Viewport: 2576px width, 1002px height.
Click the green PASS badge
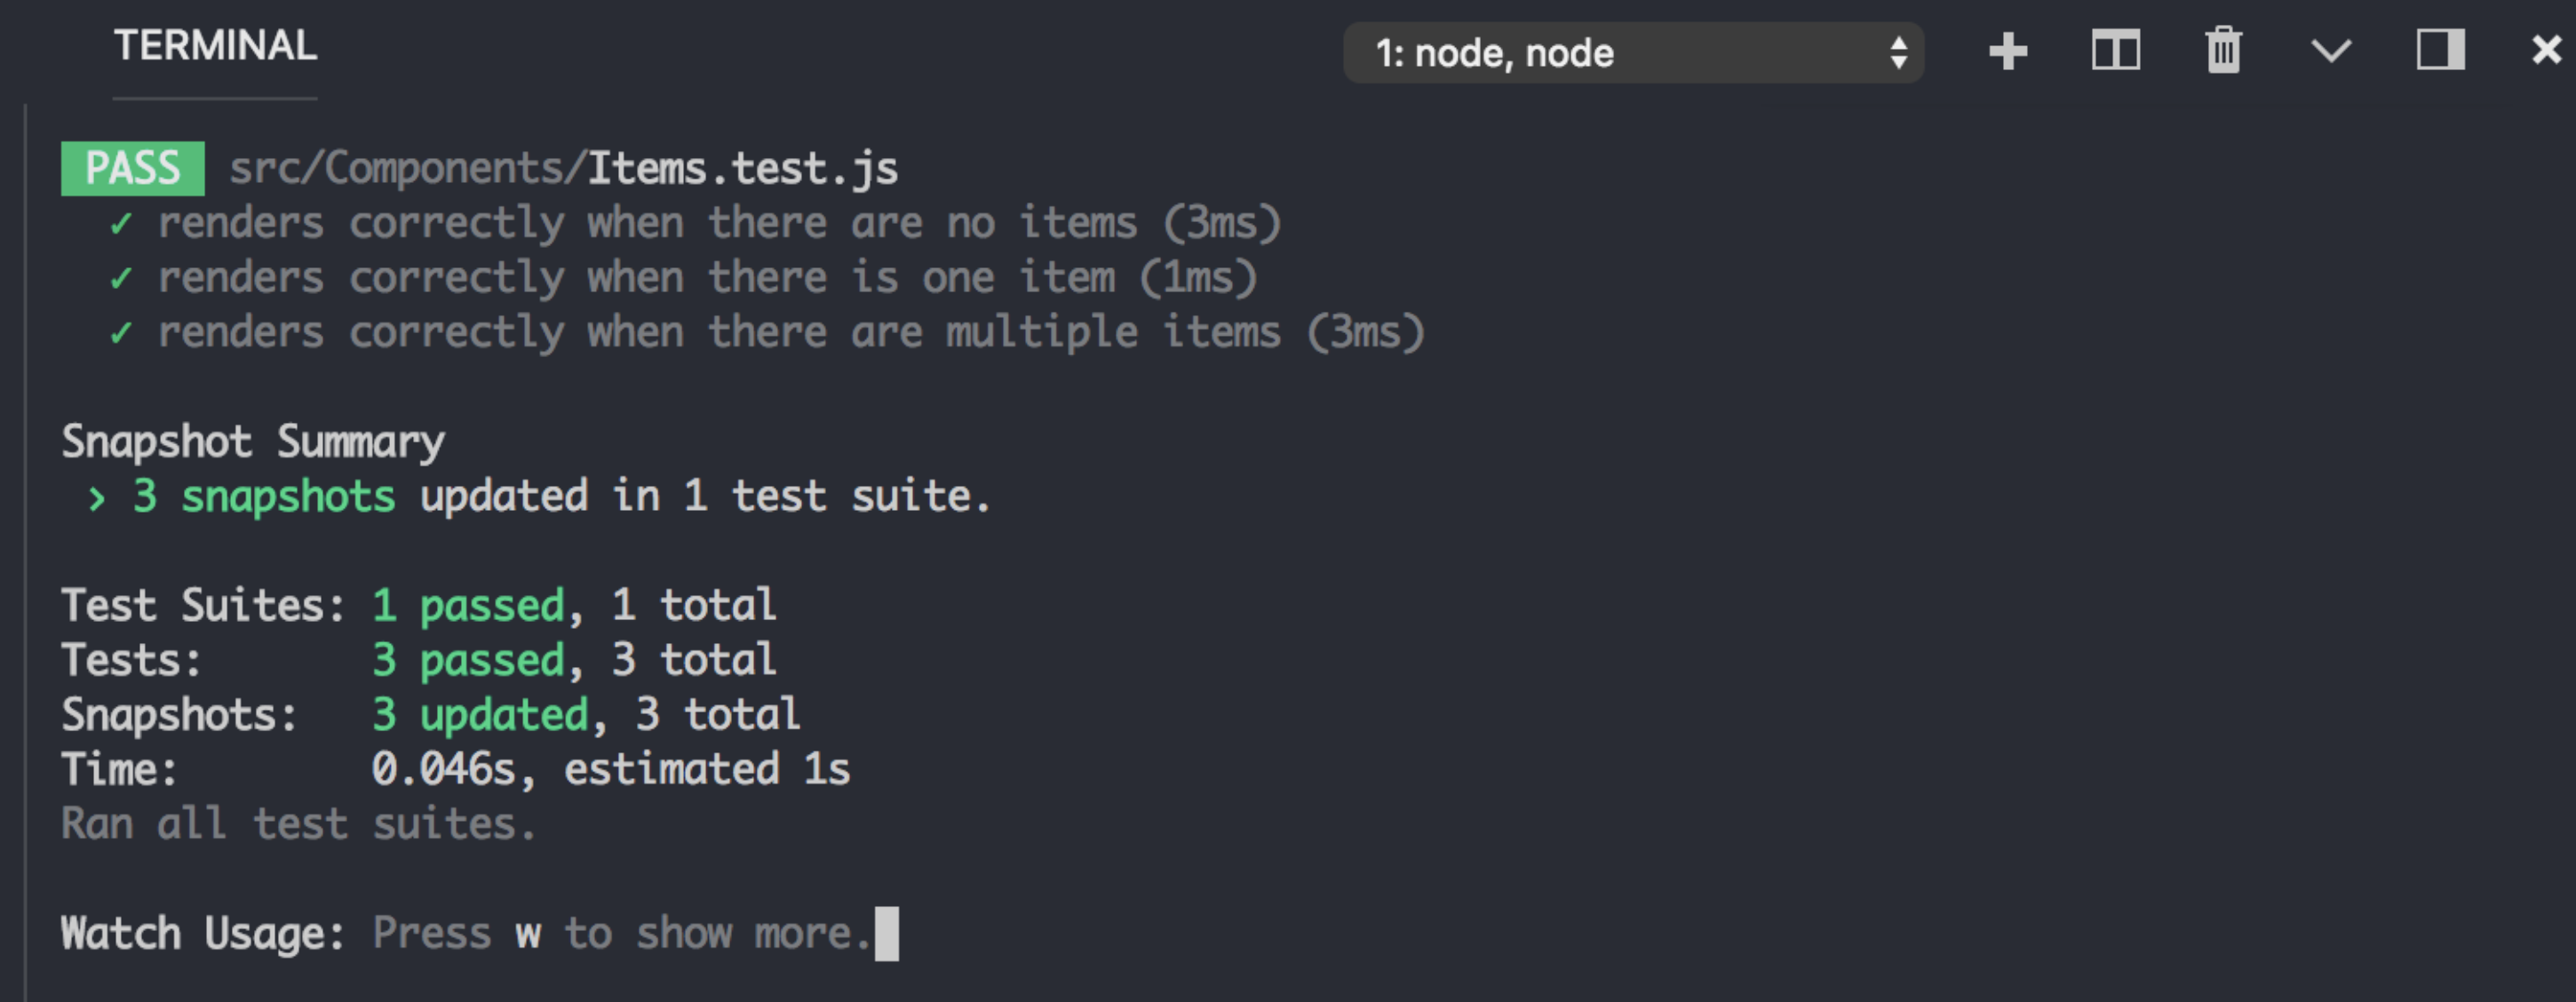pos(134,167)
